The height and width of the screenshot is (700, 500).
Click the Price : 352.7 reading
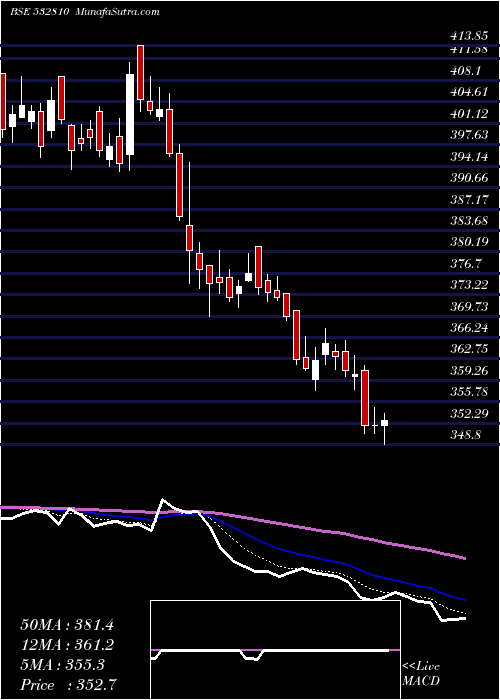point(69,685)
